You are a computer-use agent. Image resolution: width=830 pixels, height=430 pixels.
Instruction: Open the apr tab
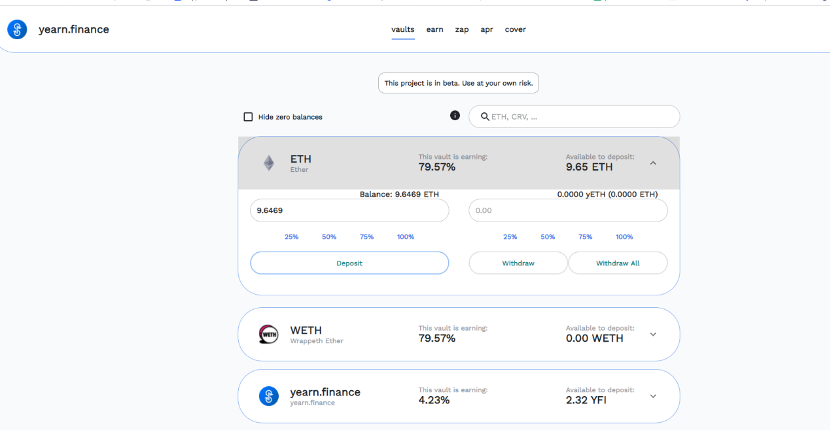coord(486,30)
